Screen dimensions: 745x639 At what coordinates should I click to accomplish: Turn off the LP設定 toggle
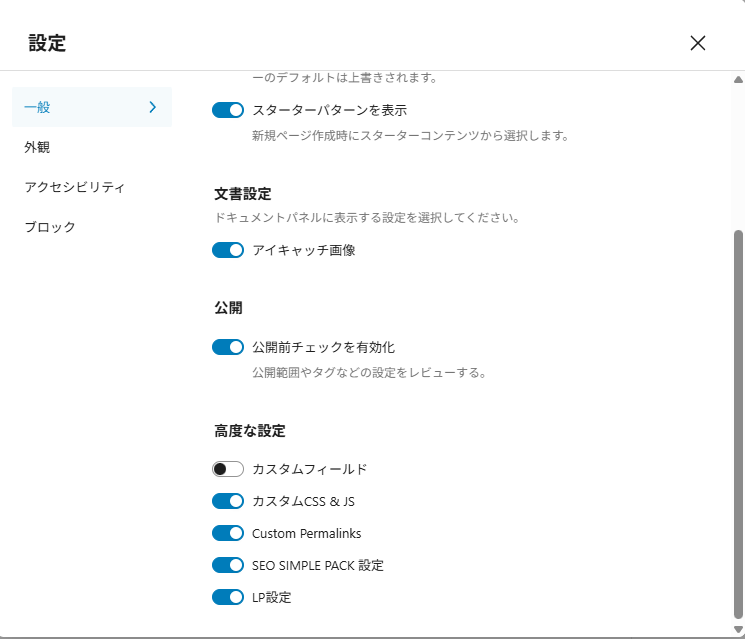228,597
